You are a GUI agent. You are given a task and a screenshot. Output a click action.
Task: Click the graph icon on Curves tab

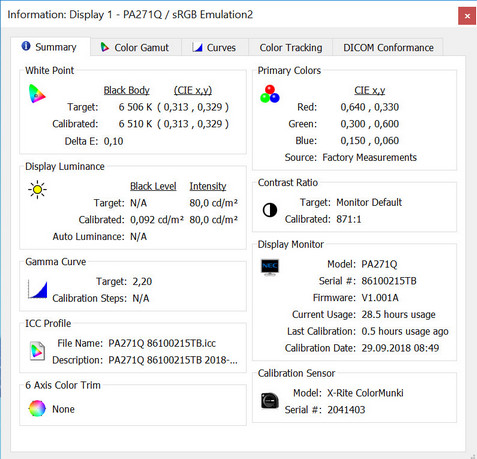pyautogui.click(x=197, y=47)
